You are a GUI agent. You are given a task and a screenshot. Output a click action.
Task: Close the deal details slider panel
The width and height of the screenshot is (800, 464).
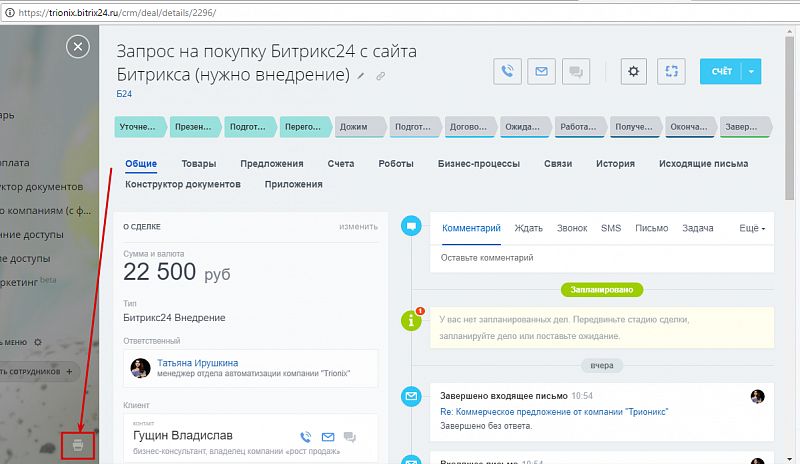click(x=78, y=47)
